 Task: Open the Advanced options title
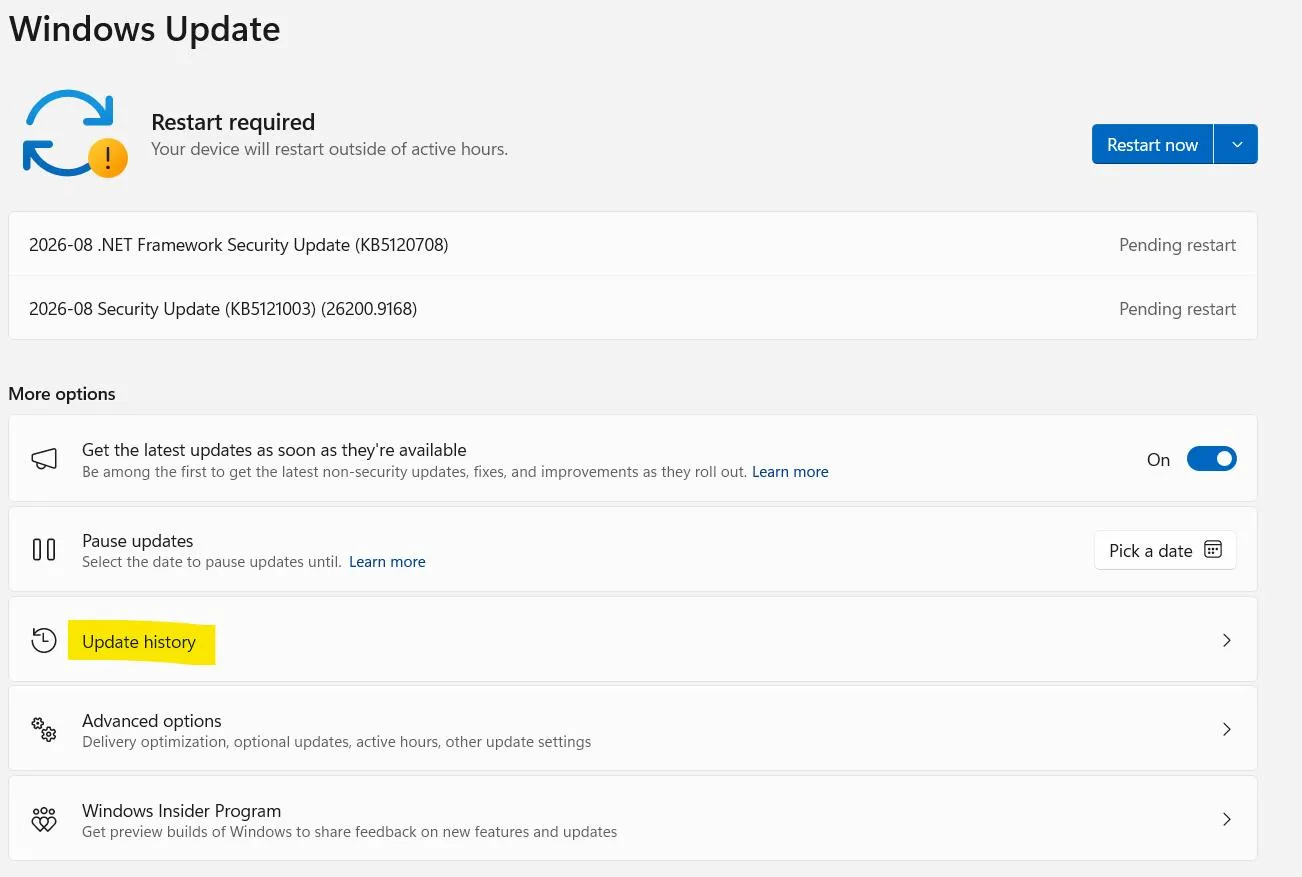[152, 721]
